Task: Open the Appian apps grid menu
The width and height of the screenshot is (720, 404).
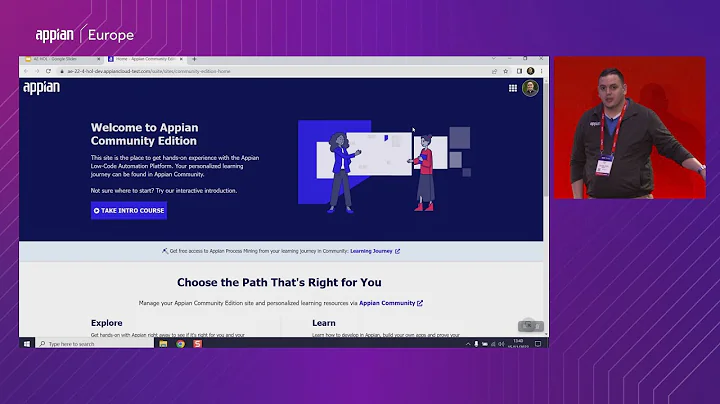Action: click(512, 88)
